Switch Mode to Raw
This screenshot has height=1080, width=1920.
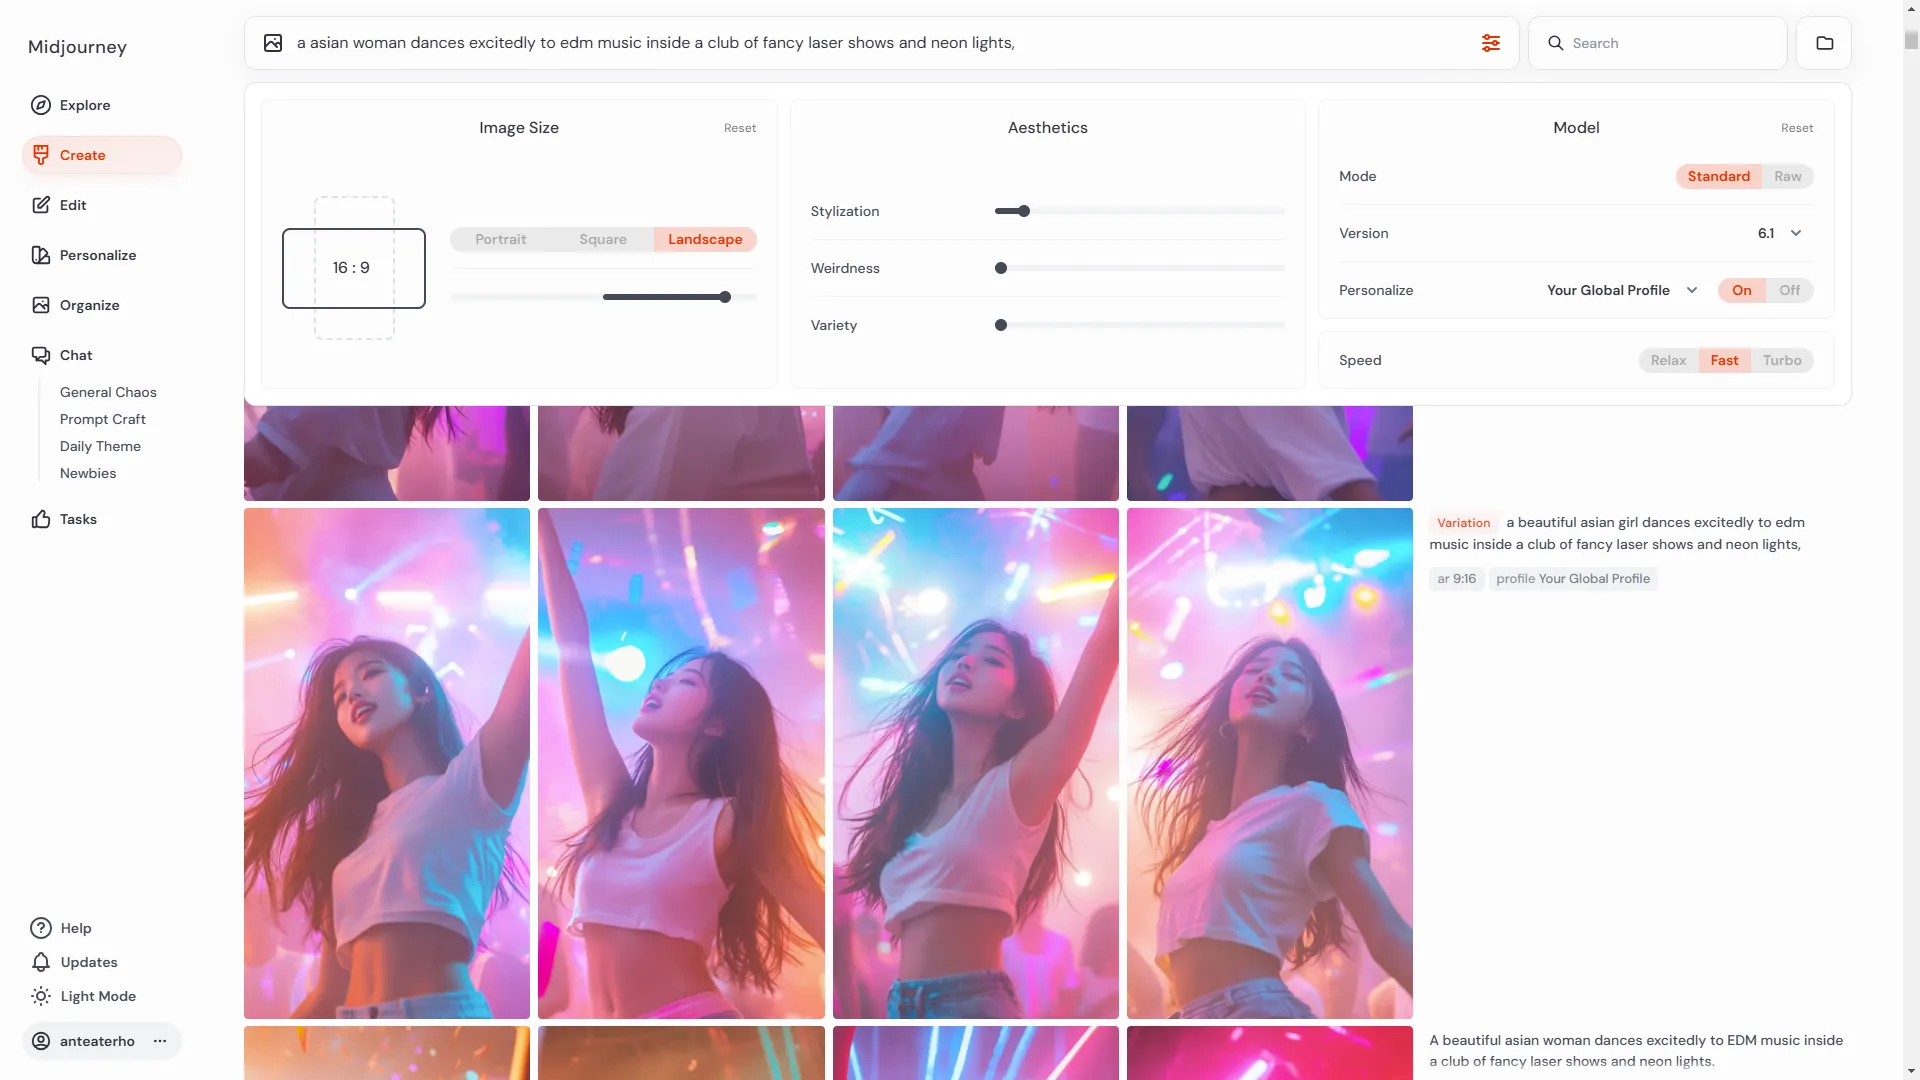click(1787, 176)
